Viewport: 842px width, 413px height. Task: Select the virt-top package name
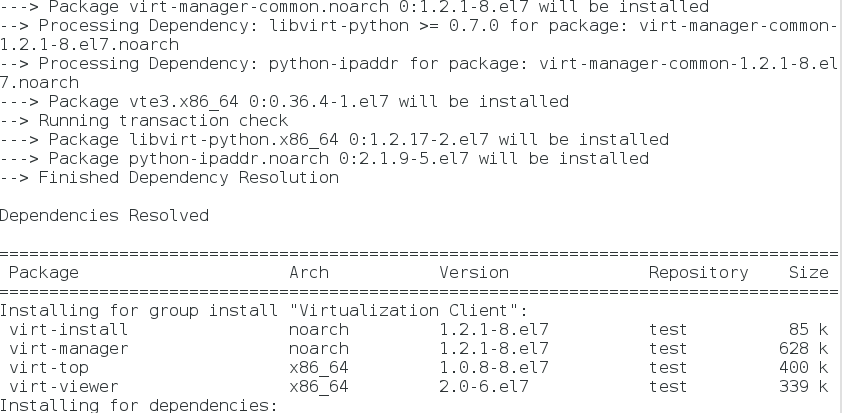pyautogui.click(x=49, y=368)
